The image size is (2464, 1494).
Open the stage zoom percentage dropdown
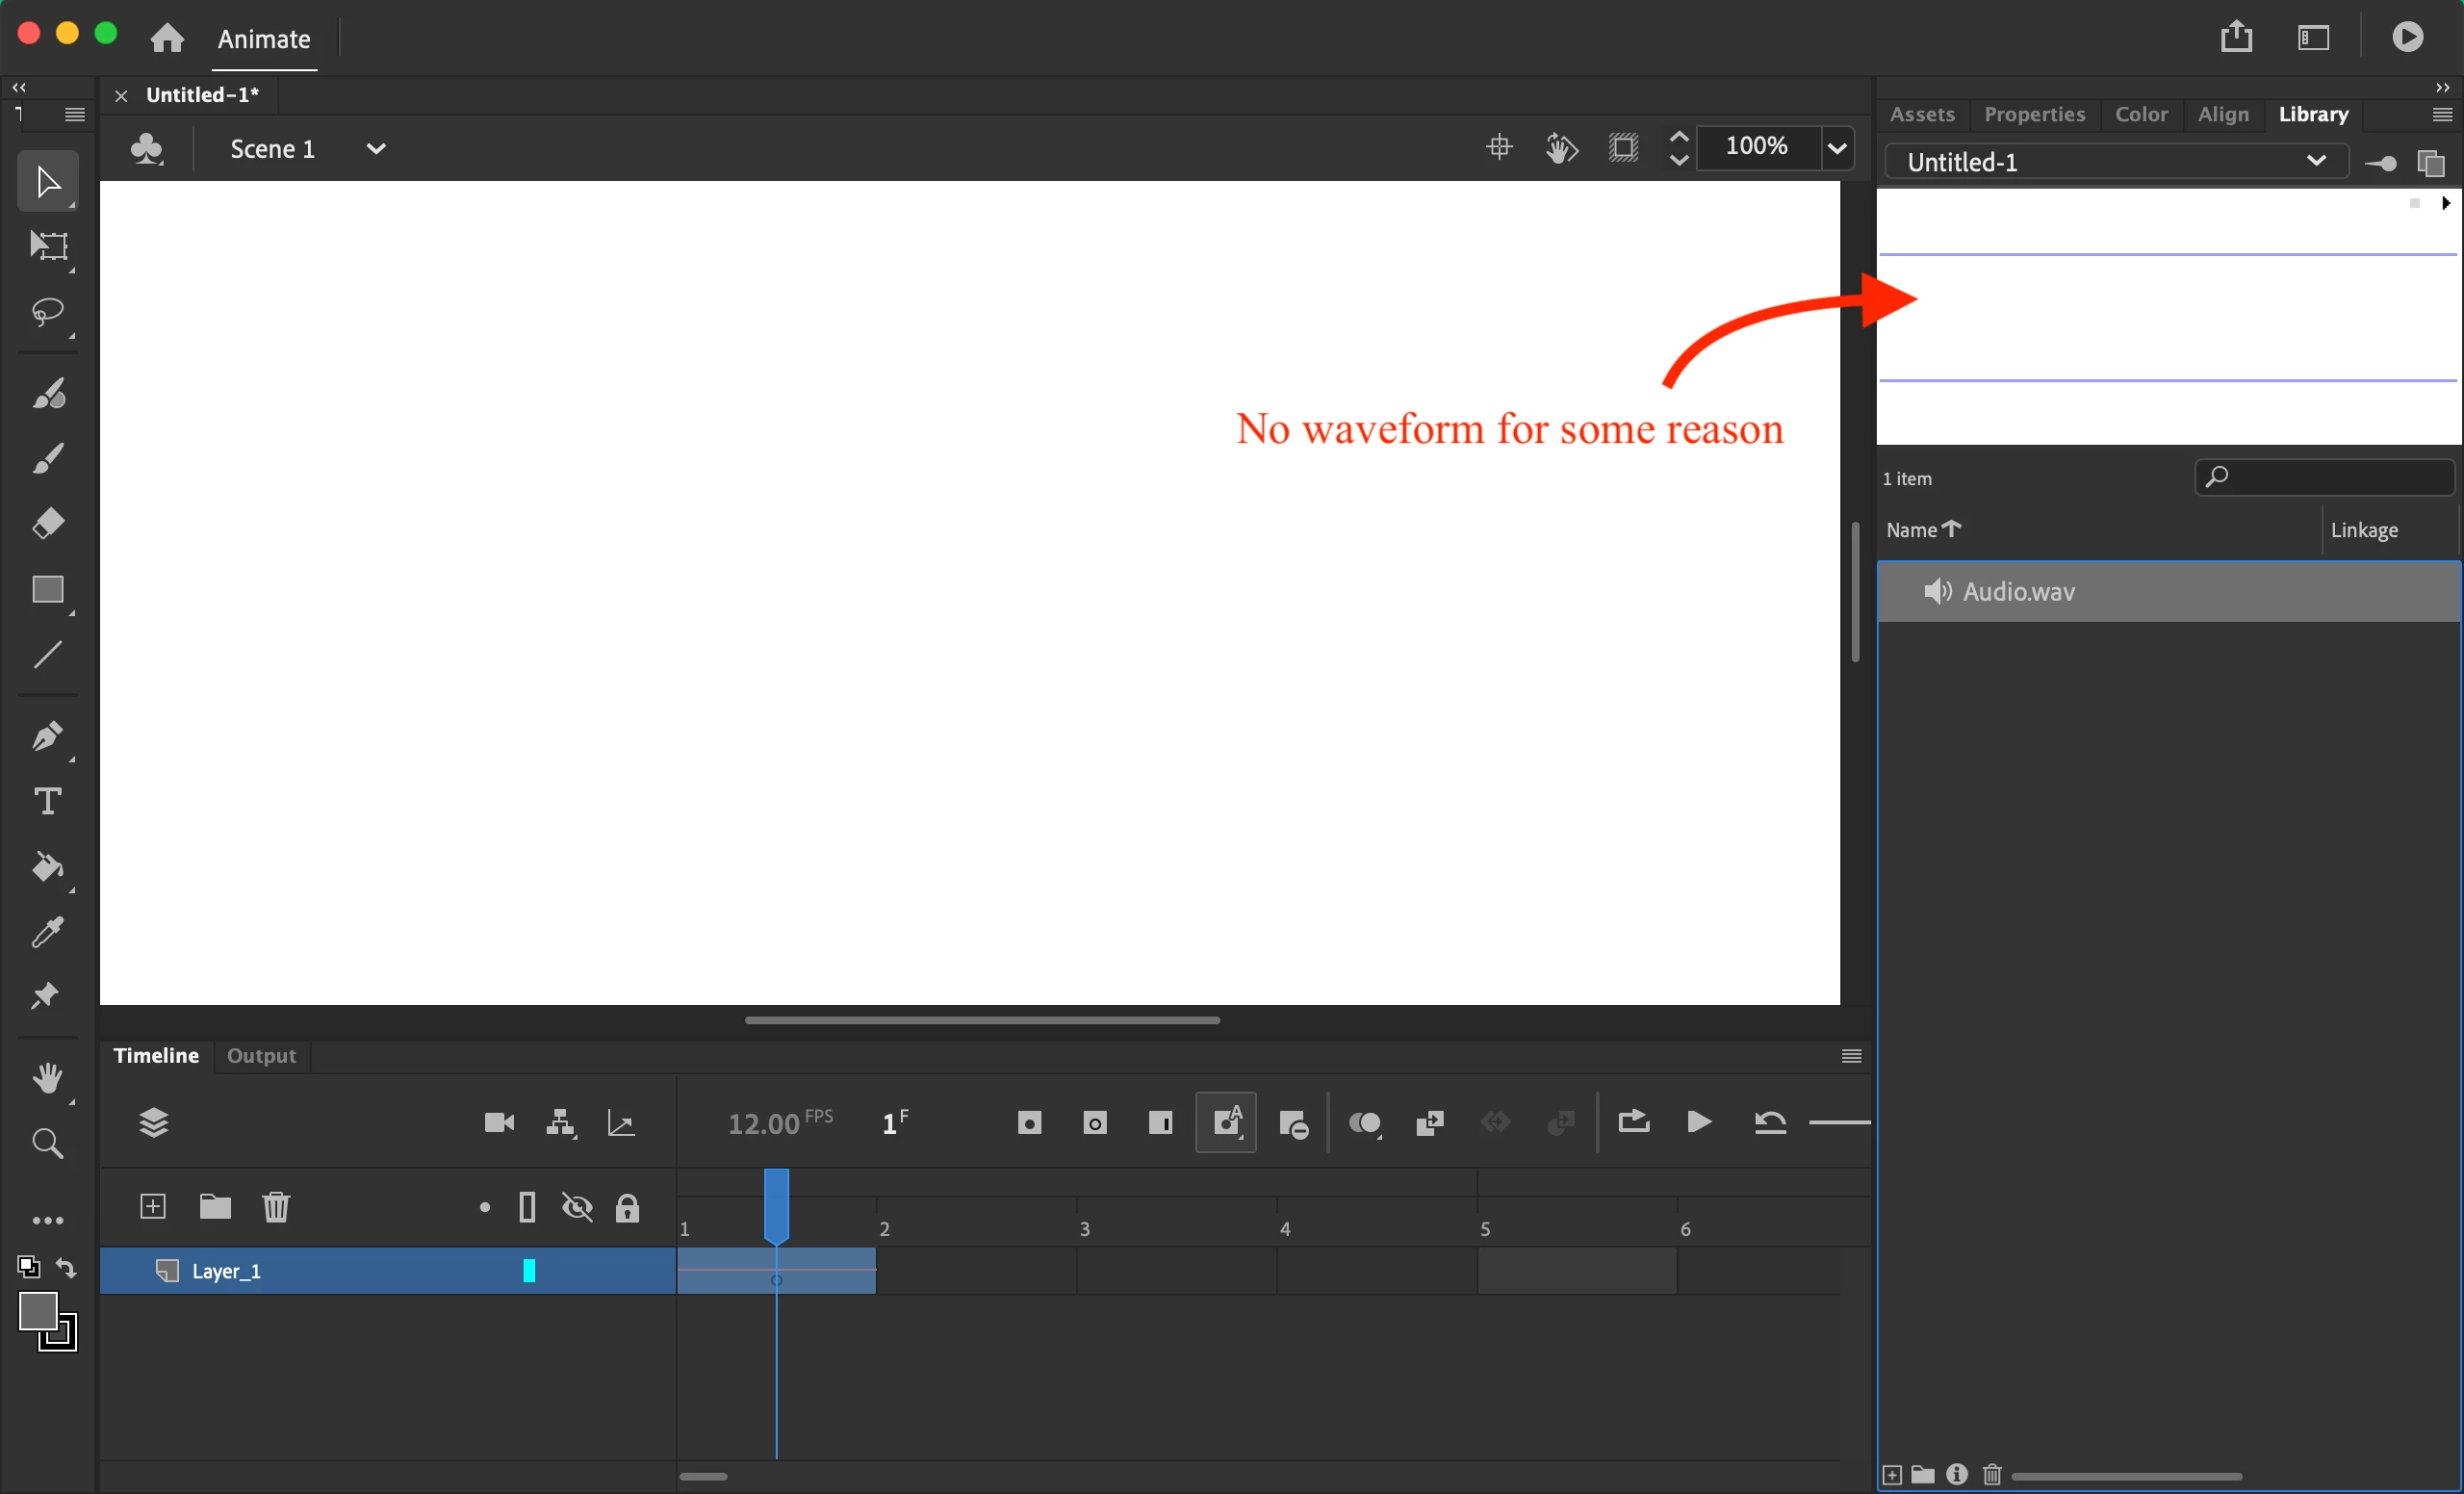point(1837,149)
